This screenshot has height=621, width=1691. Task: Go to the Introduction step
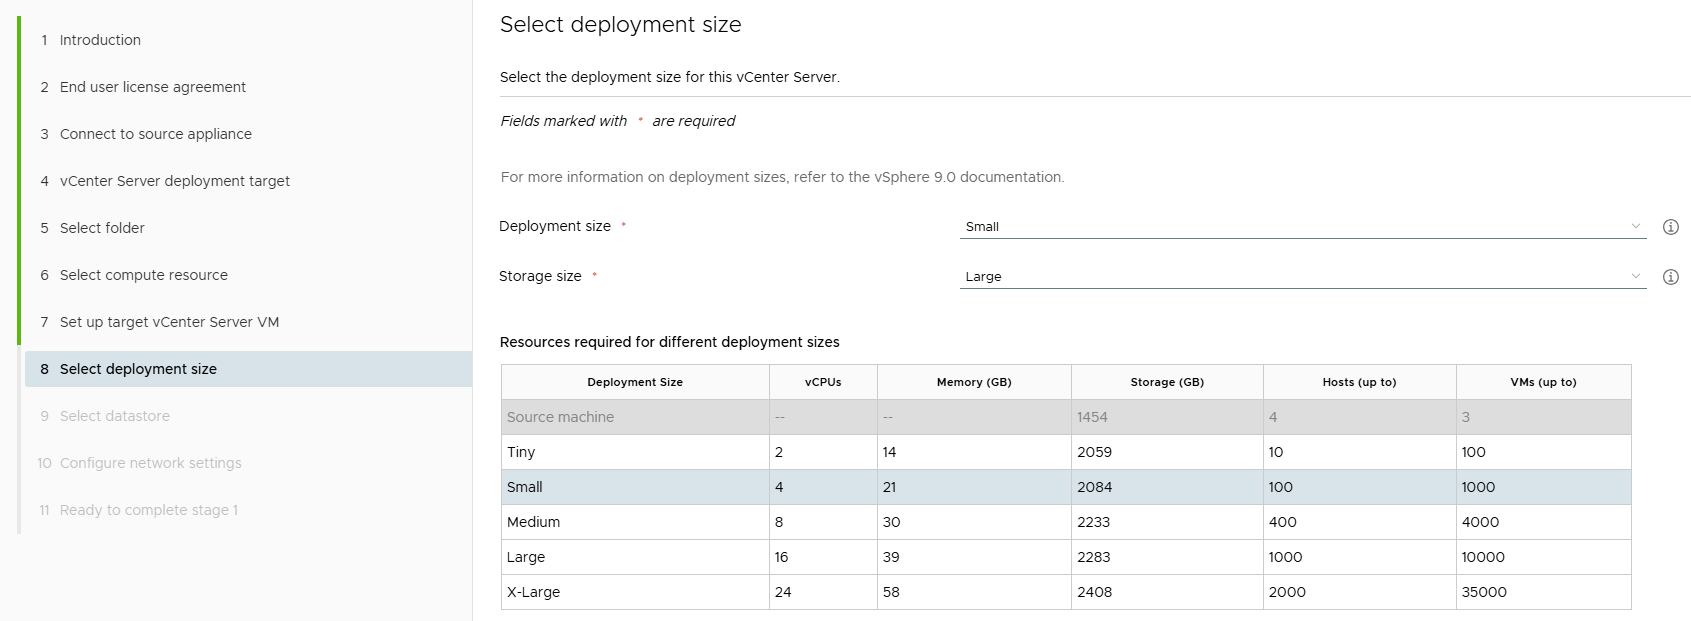(100, 40)
